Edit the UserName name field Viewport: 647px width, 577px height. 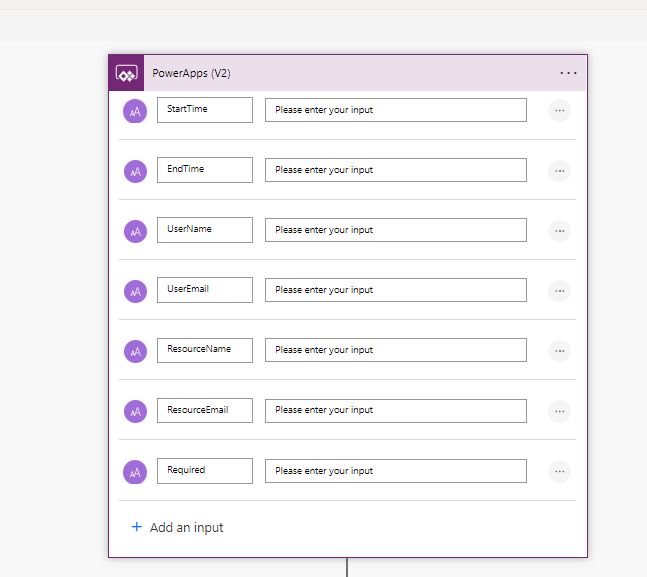205,230
